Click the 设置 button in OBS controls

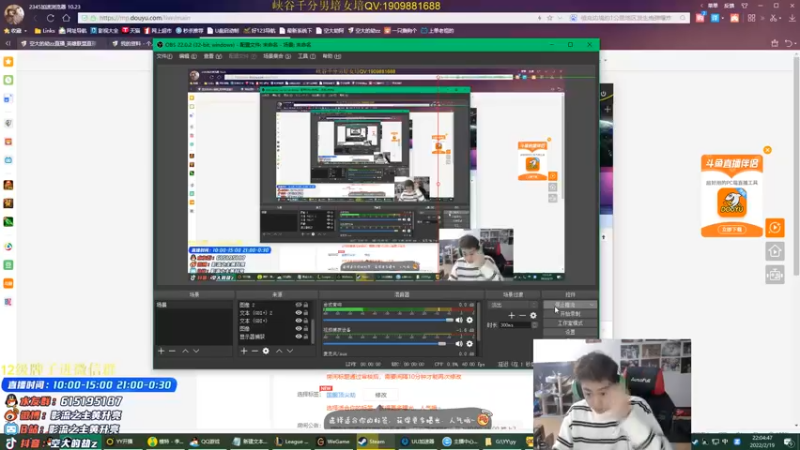coord(569,332)
